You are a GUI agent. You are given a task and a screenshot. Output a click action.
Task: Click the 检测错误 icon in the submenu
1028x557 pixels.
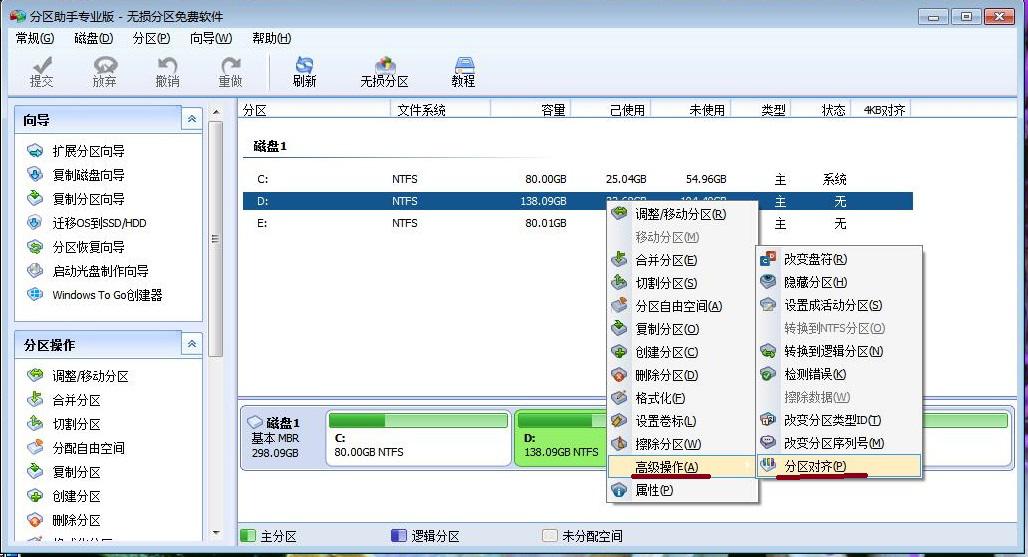[768, 374]
